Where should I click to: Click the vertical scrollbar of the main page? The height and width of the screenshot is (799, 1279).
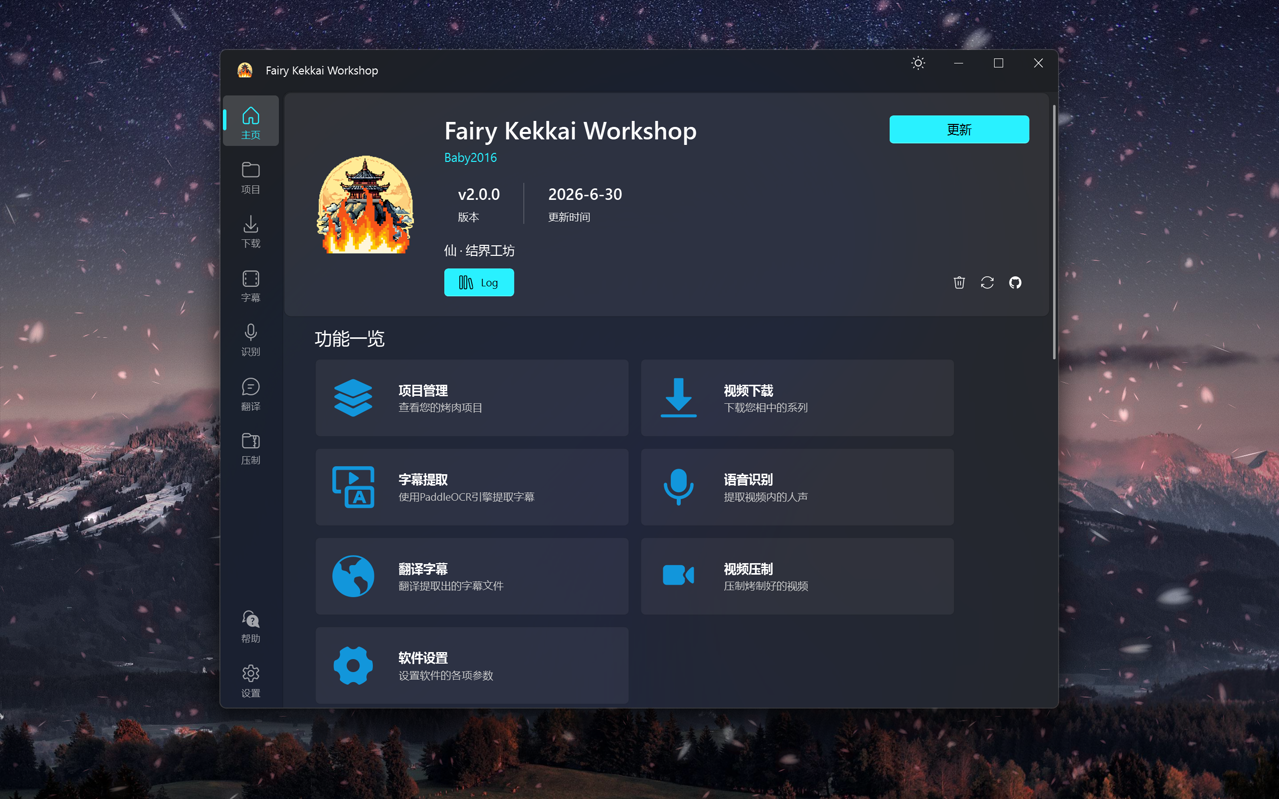tap(1053, 230)
